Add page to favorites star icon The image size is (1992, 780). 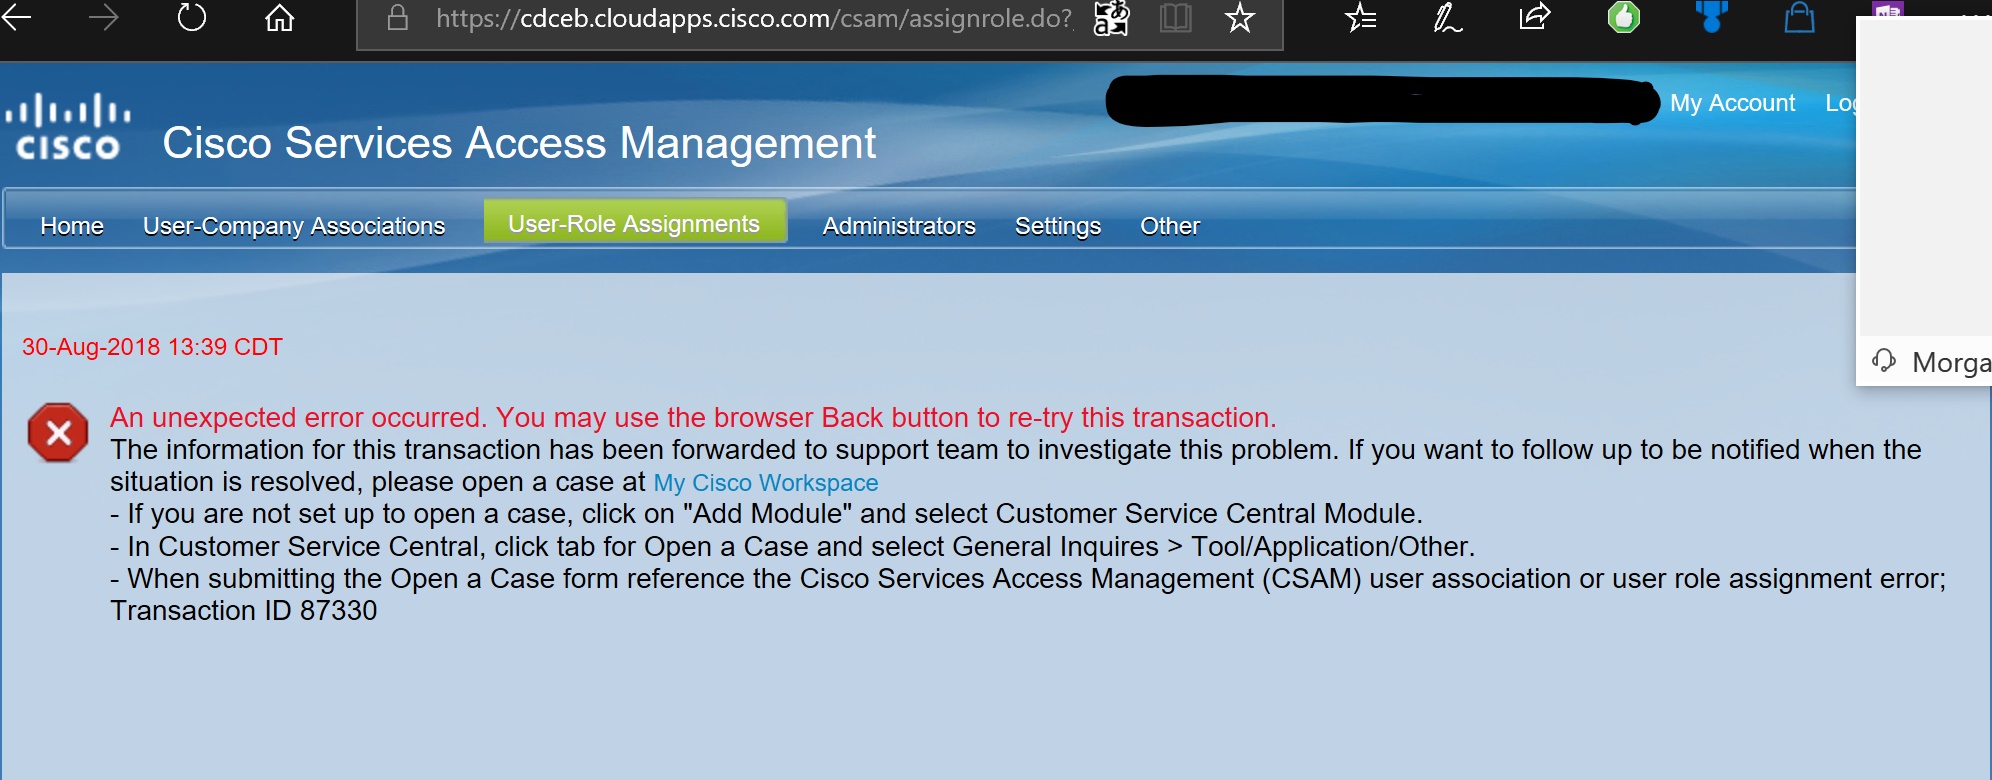[x=1240, y=17]
